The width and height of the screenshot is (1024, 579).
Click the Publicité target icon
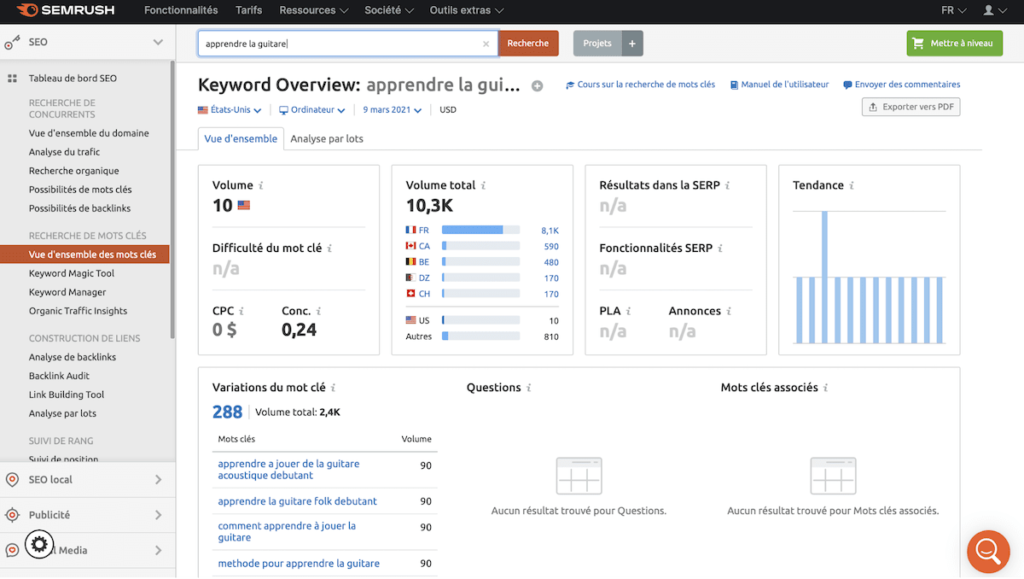[12, 515]
